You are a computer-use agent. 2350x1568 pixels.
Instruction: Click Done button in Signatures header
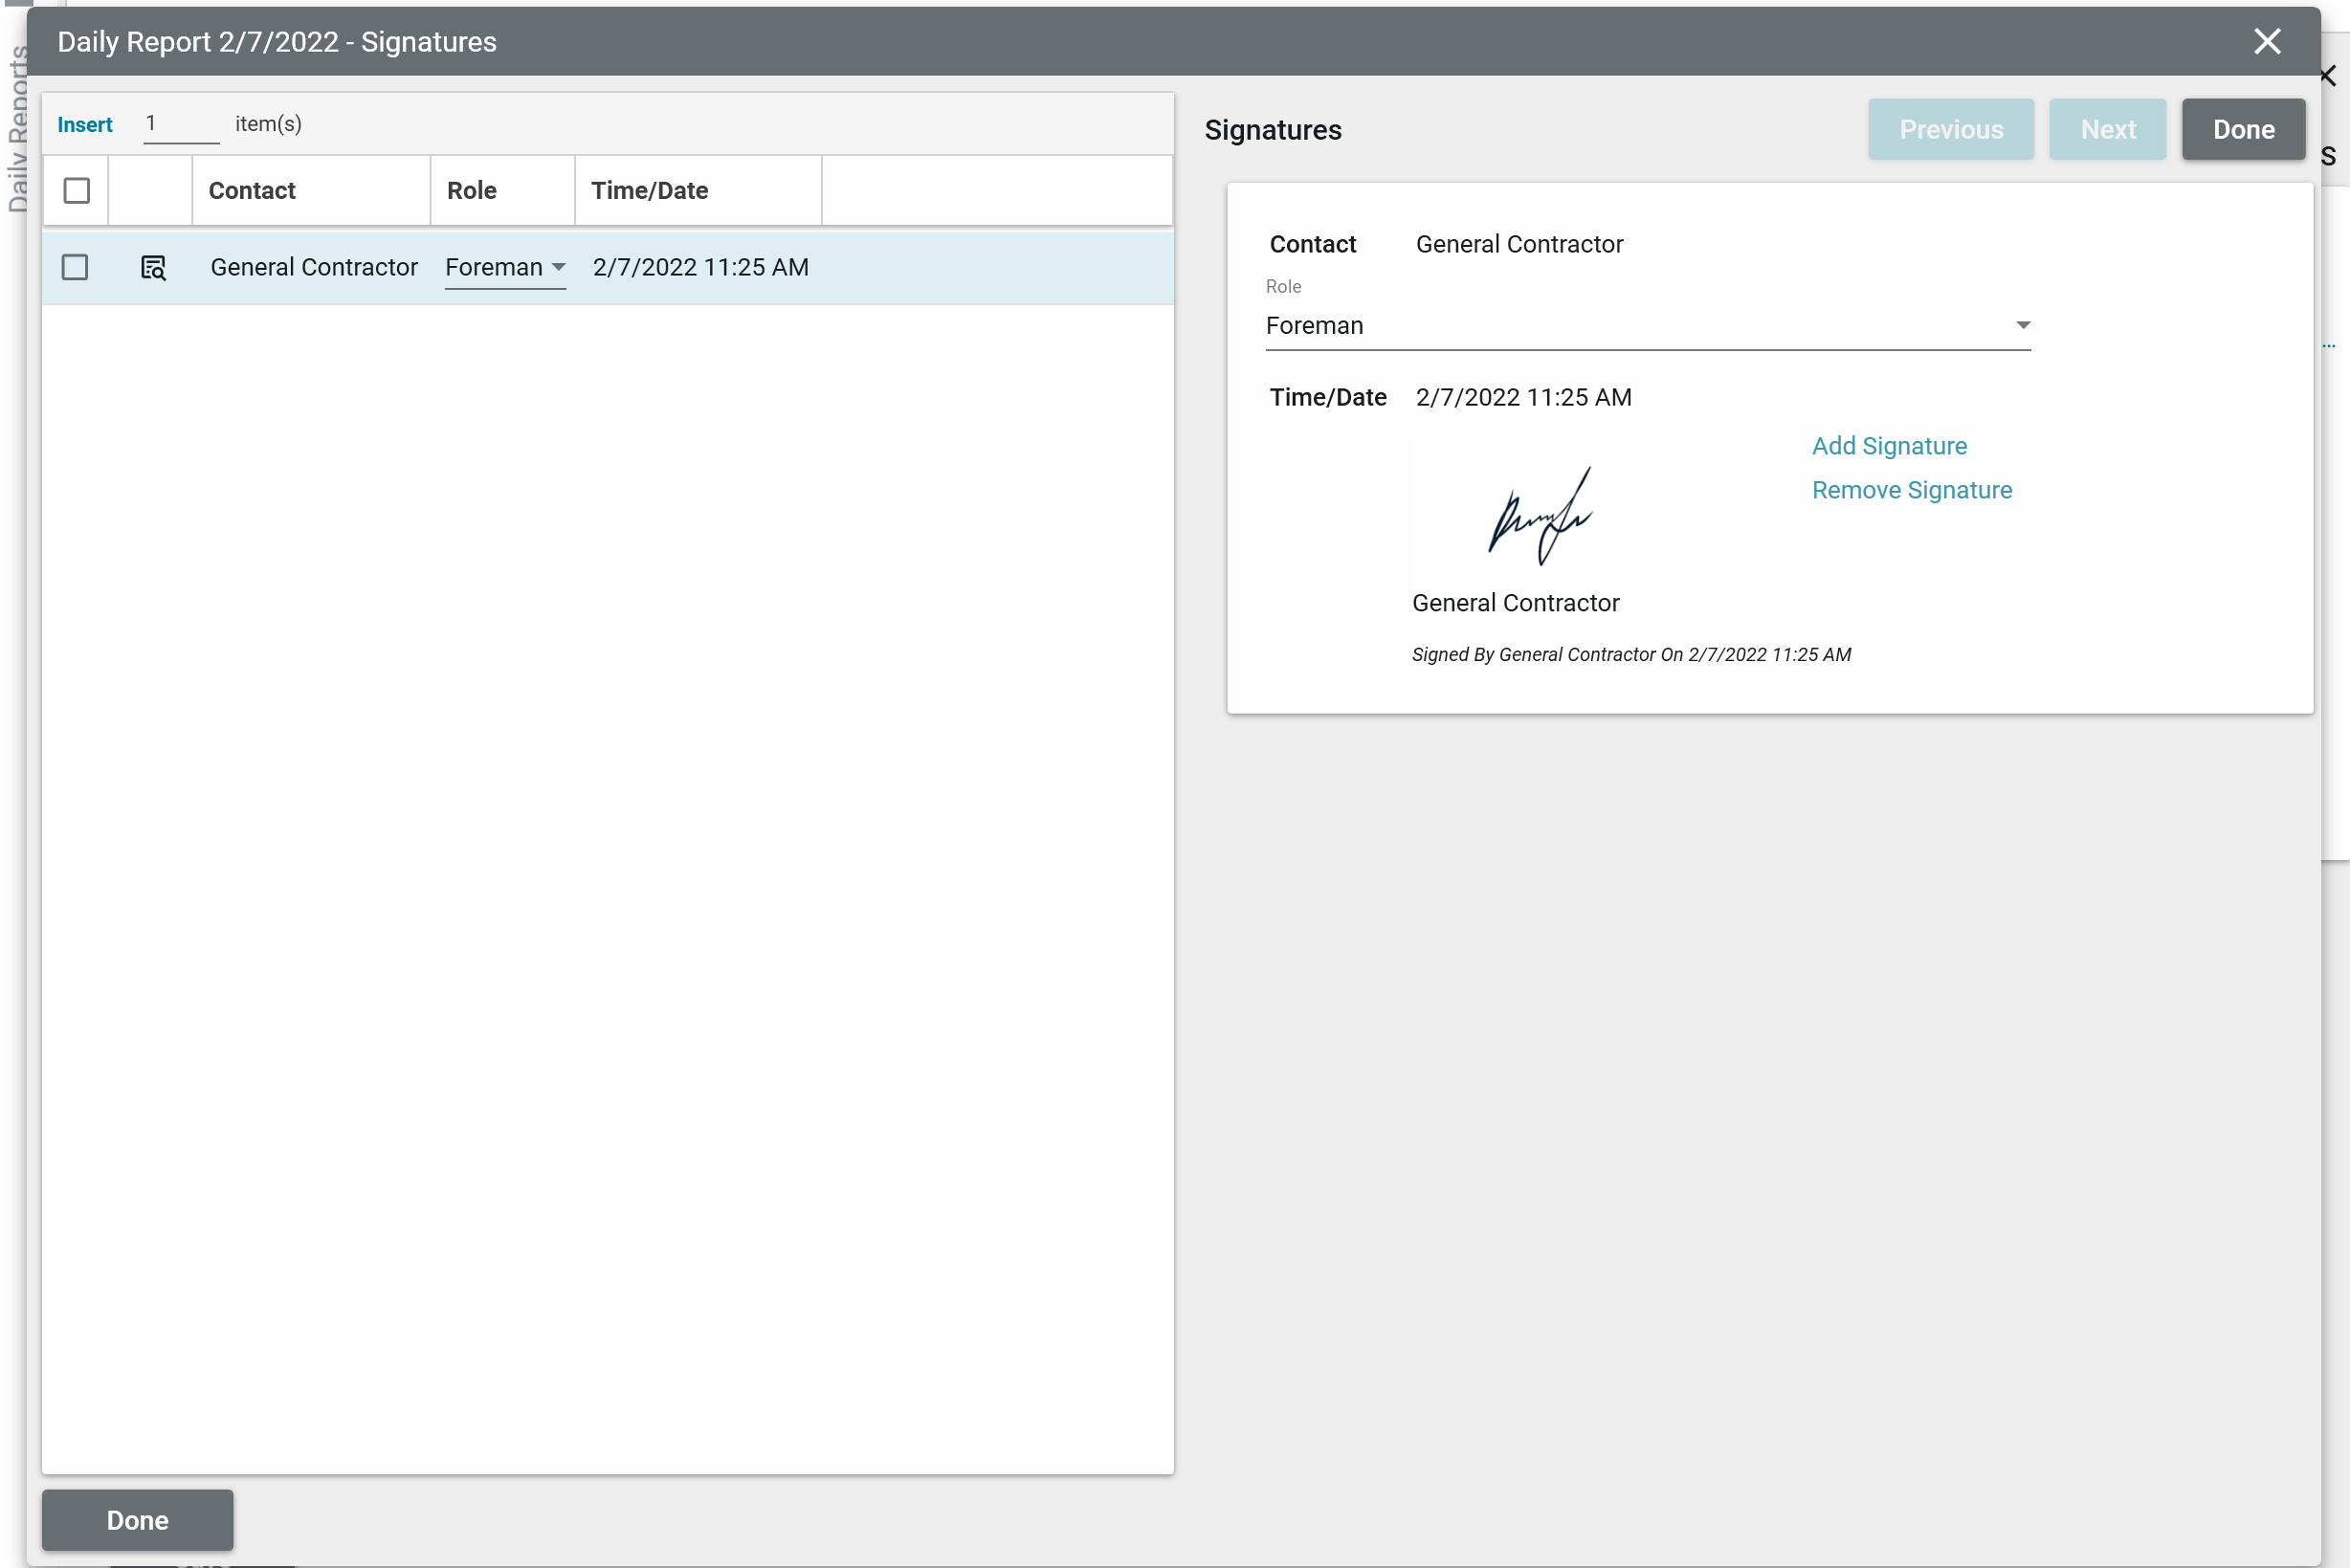click(x=2242, y=129)
